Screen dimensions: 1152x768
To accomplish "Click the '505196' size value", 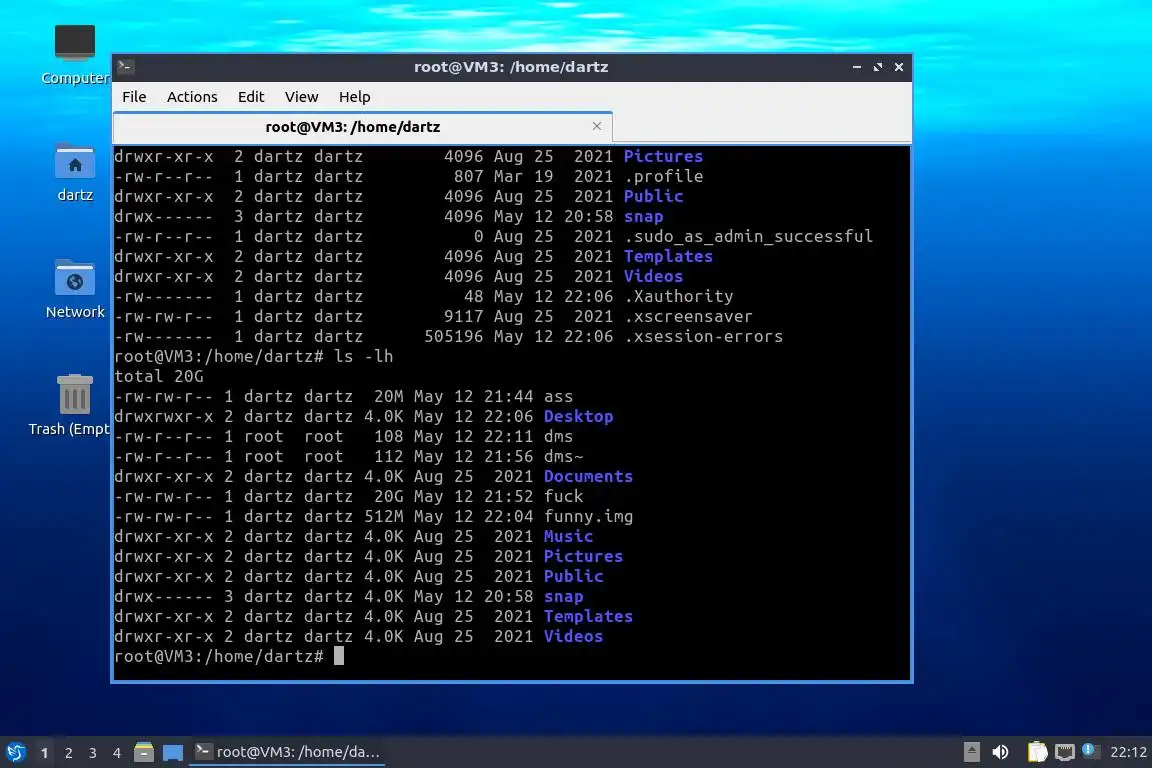I will coord(453,337).
